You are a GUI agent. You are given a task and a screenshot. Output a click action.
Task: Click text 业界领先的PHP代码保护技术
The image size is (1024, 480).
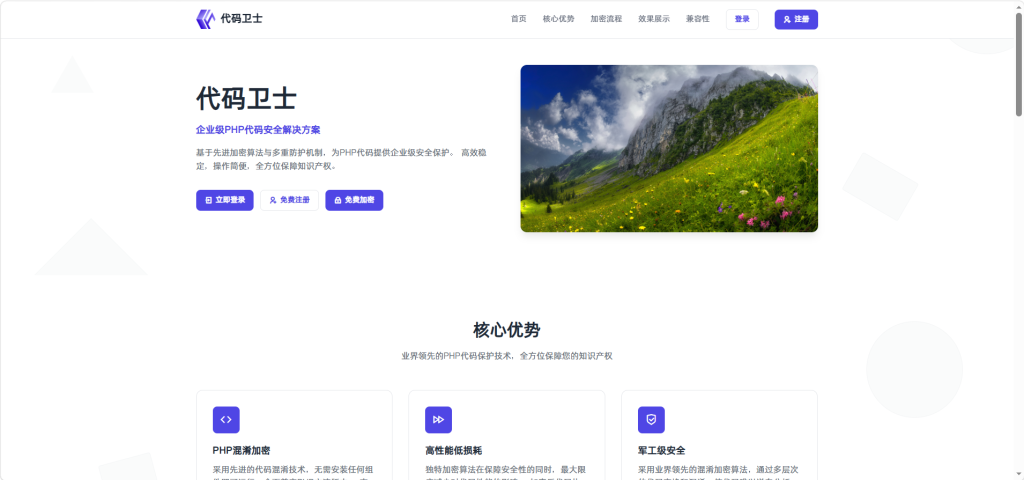[x=456, y=357]
